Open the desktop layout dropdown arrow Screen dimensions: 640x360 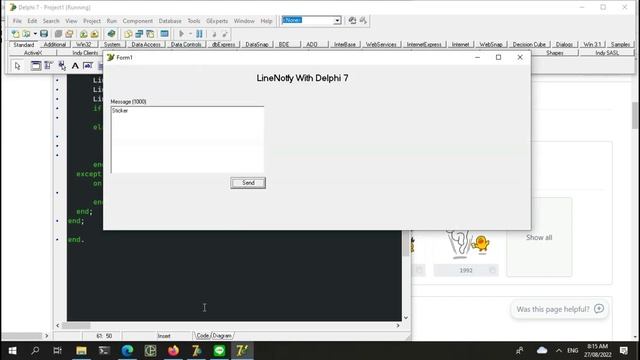pos(338,20)
